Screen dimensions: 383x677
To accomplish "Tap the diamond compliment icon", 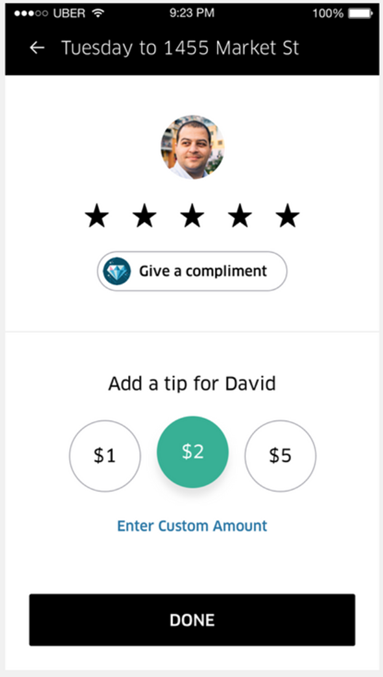I will (x=117, y=271).
